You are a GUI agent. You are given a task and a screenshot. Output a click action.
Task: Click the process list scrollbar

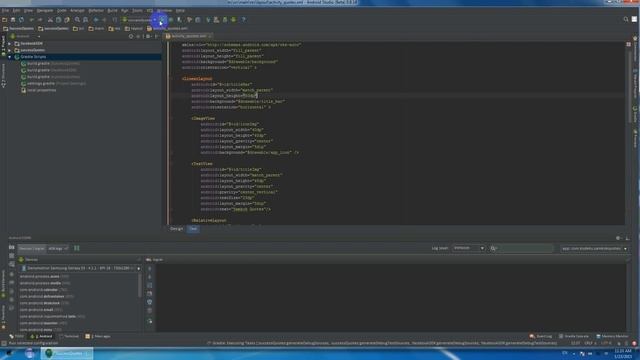[x=140, y=285]
